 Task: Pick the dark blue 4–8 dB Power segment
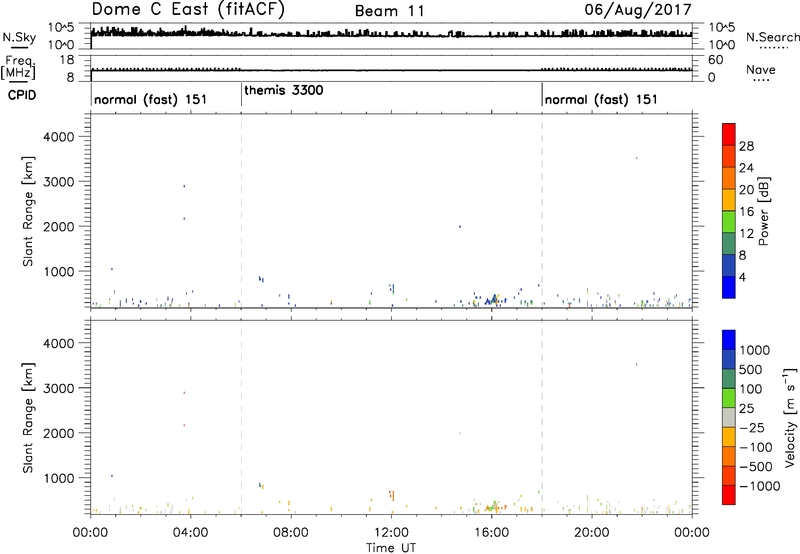click(729, 265)
